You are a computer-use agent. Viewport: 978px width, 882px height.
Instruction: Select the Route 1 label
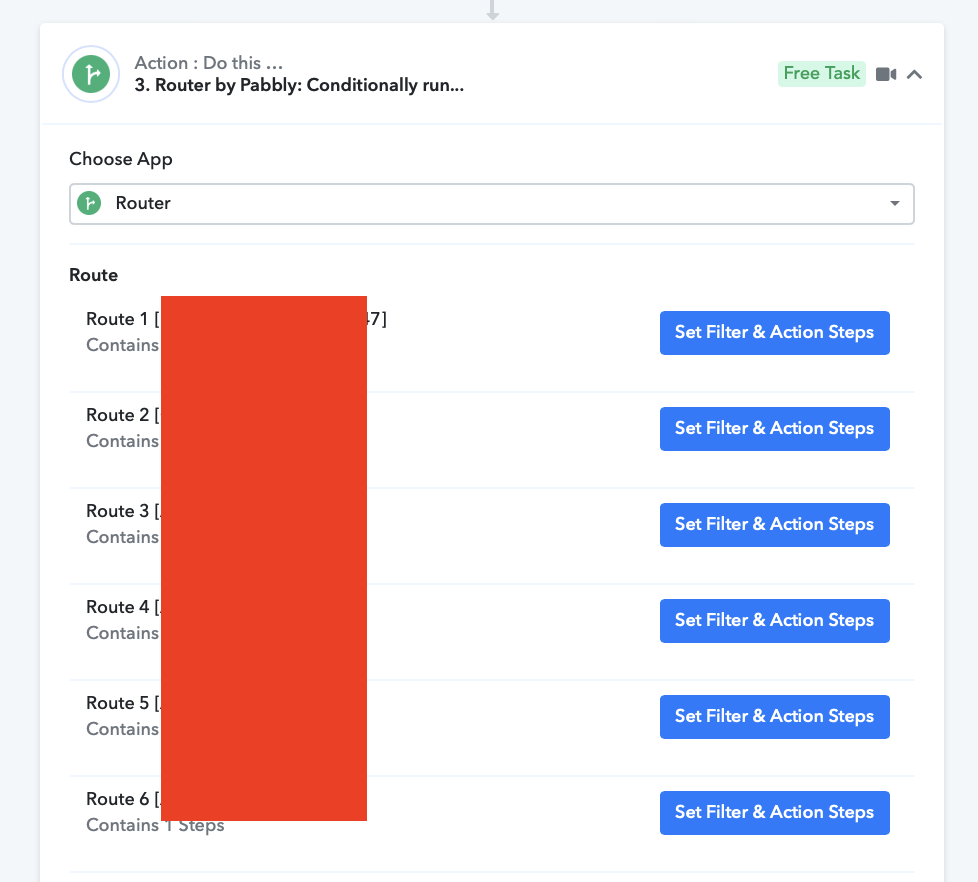coord(117,319)
